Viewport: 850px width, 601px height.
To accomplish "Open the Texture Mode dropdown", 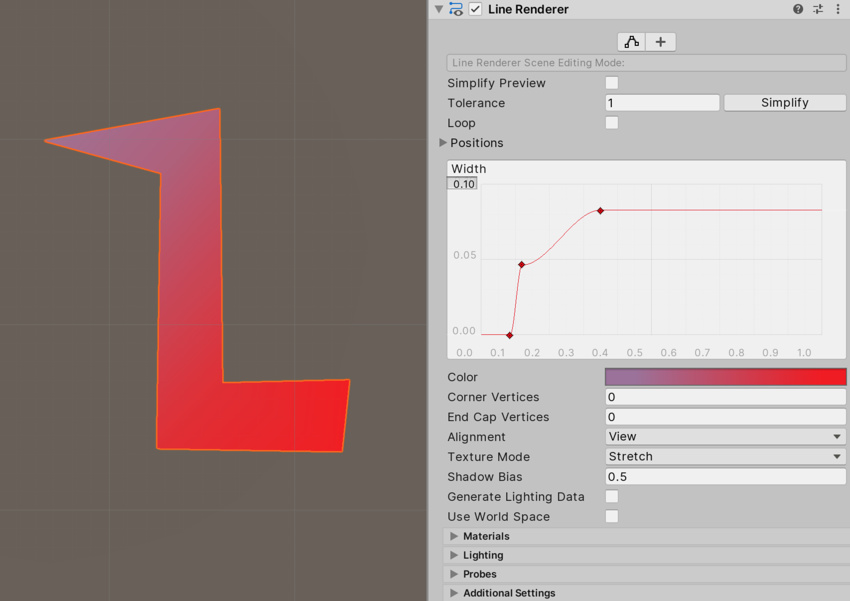I will [725, 457].
